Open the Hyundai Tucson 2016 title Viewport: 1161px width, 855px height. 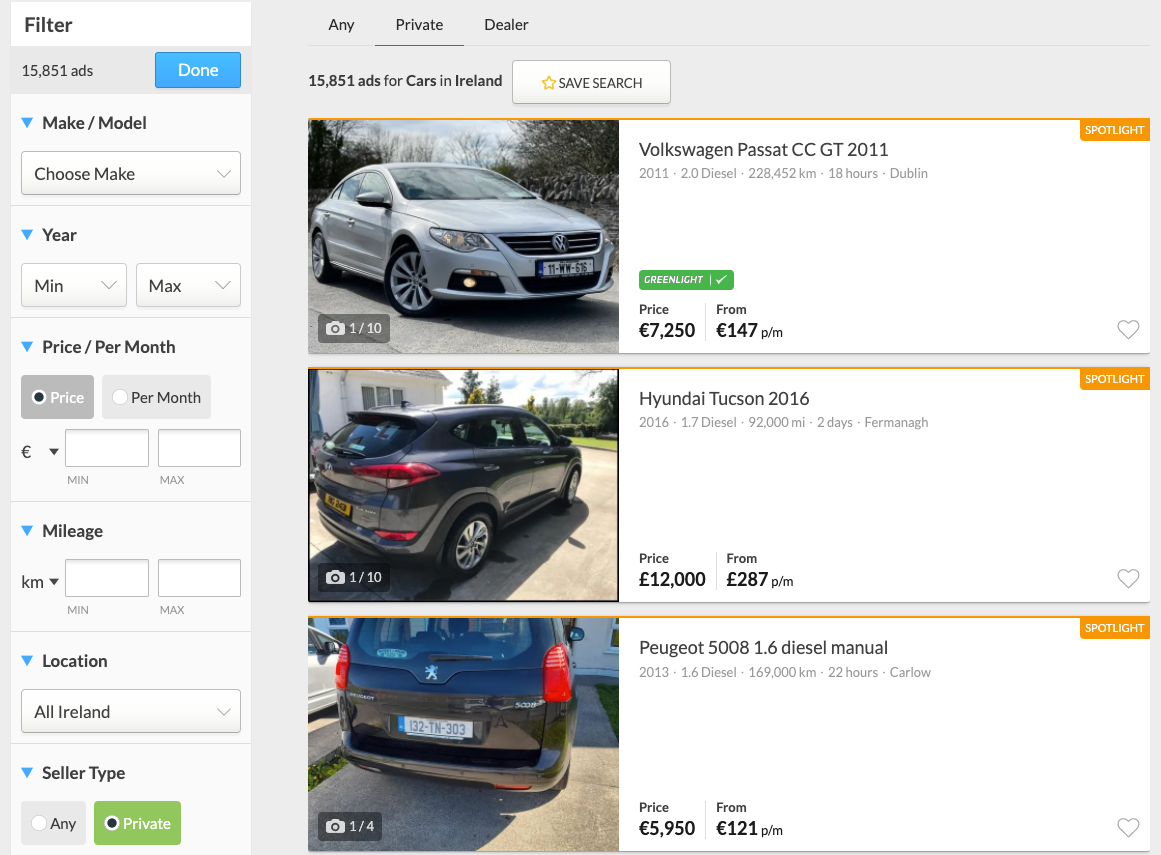724,398
